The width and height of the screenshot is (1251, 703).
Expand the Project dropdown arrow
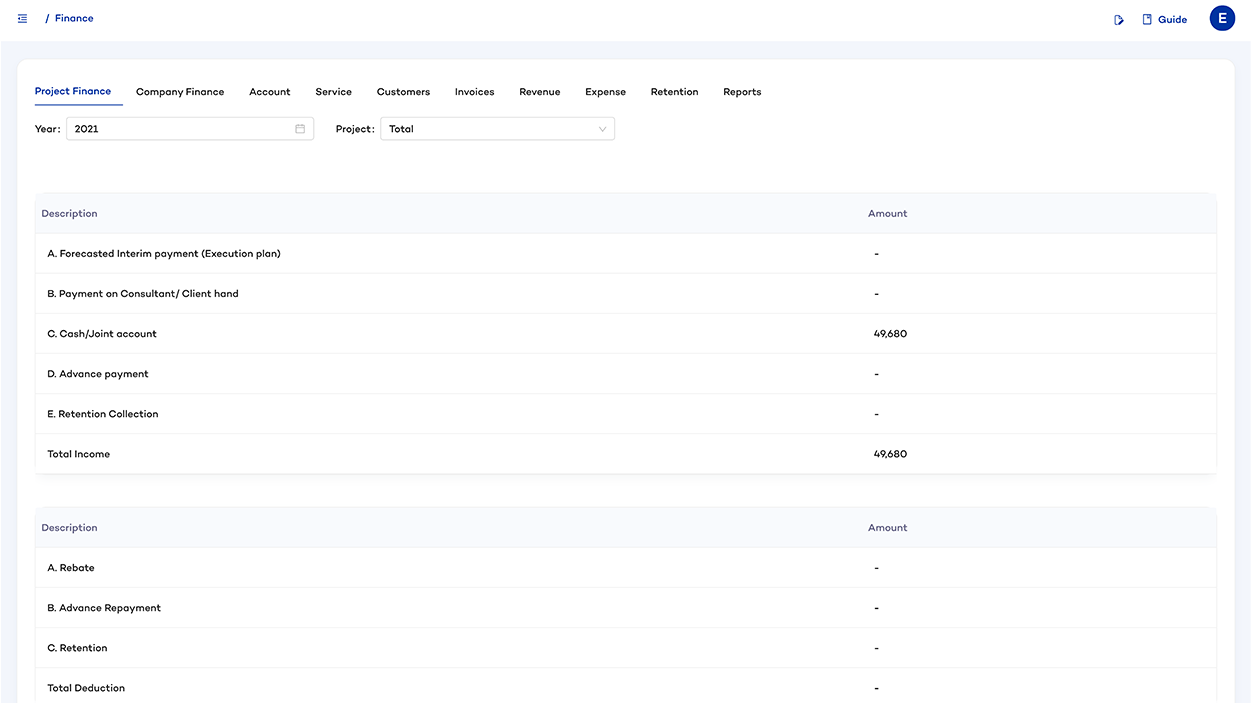[x=602, y=129]
